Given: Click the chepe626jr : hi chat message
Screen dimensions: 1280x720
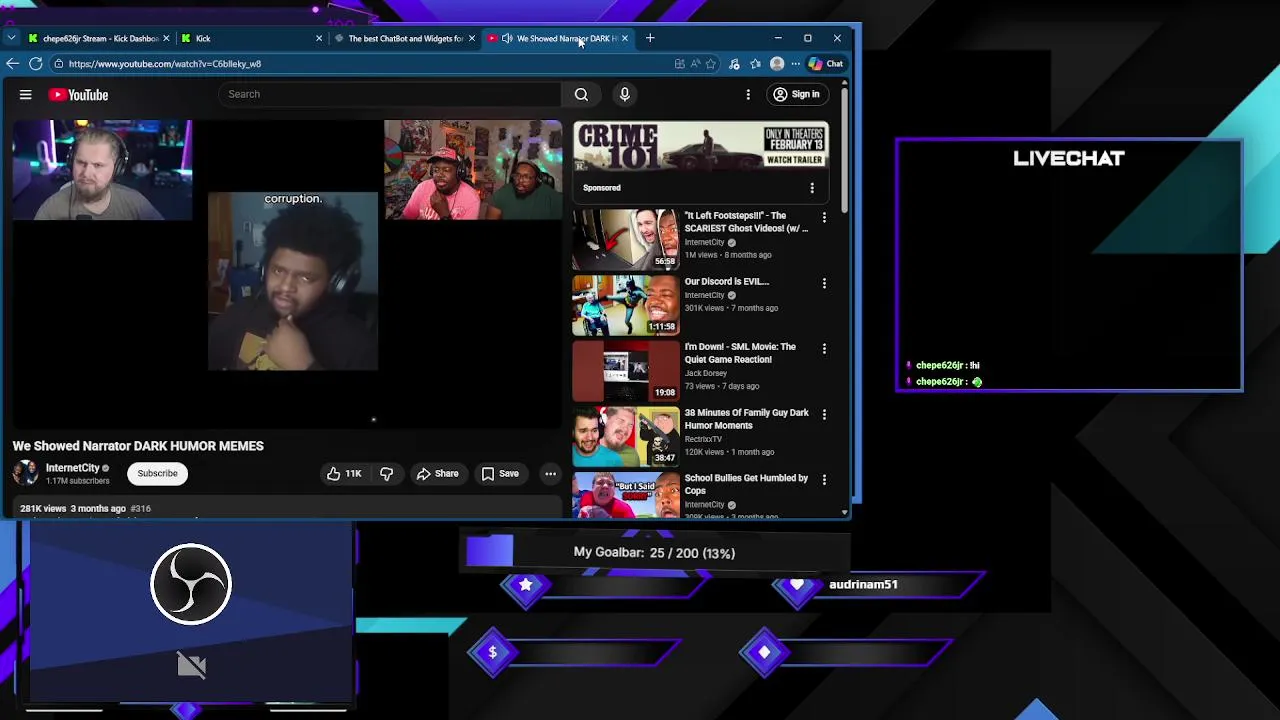Looking at the screenshot, I should point(943,366).
